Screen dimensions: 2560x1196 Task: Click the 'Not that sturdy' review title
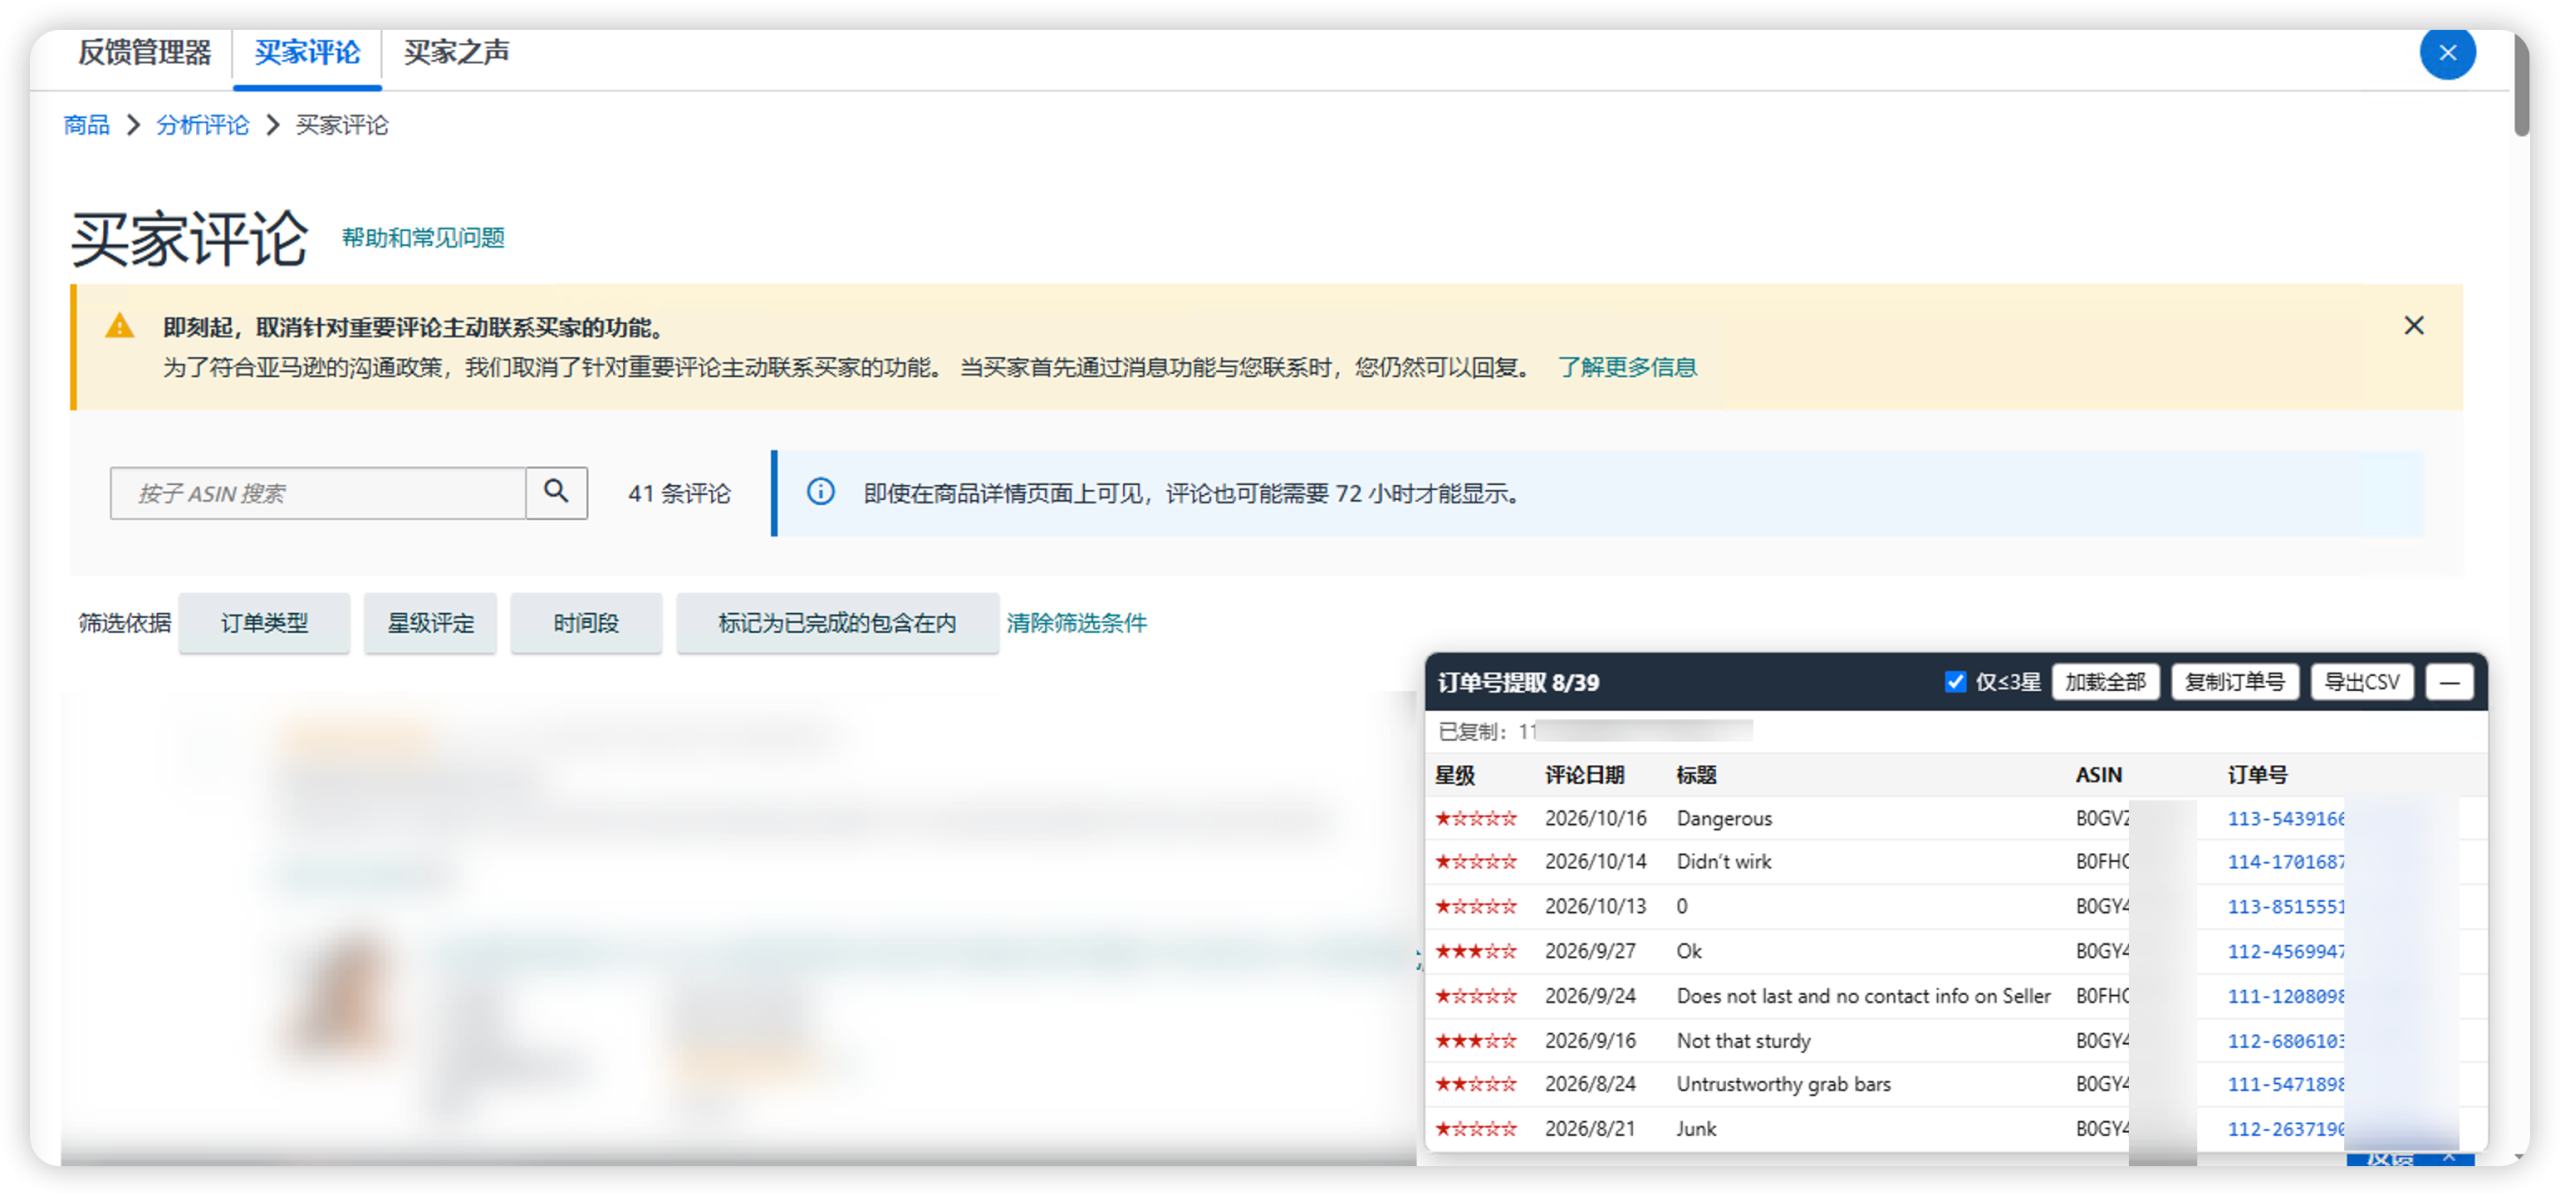pyautogui.click(x=1743, y=1042)
